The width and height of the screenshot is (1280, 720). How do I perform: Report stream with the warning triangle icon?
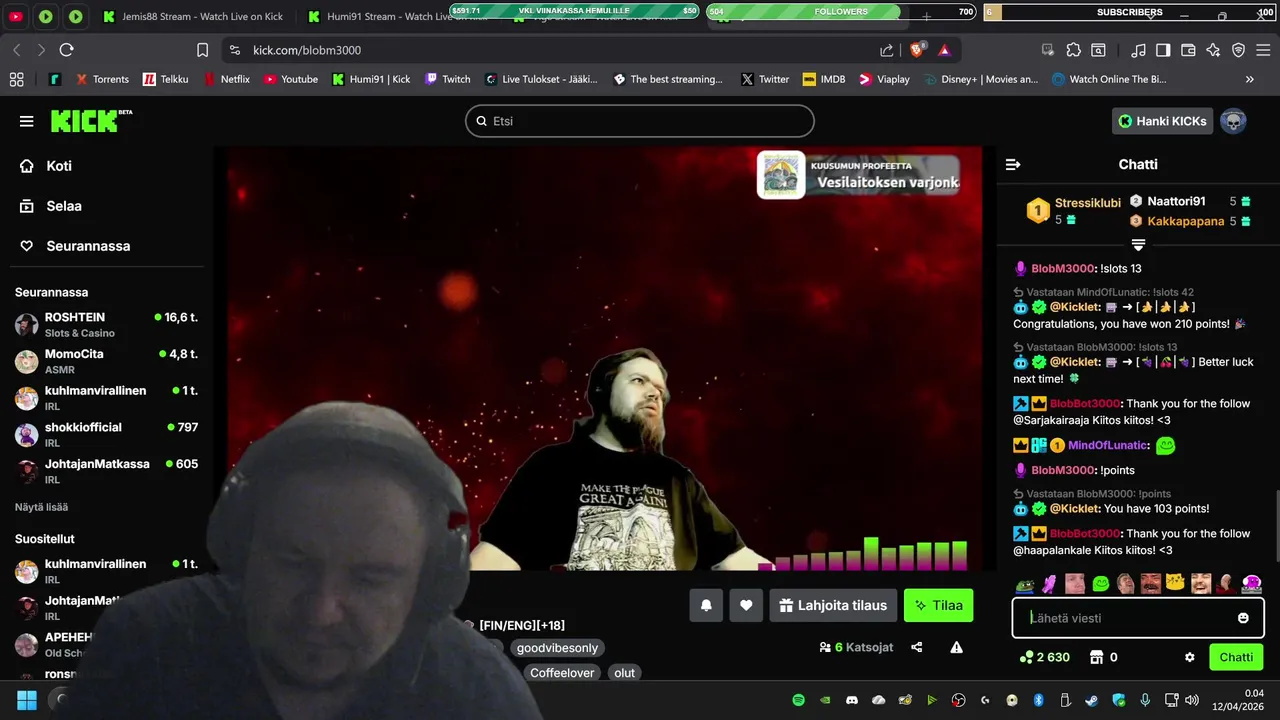tap(956, 647)
